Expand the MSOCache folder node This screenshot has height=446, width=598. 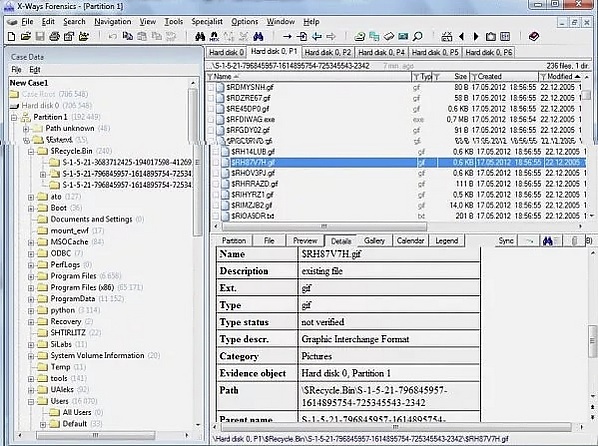pyautogui.click(x=31, y=243)
